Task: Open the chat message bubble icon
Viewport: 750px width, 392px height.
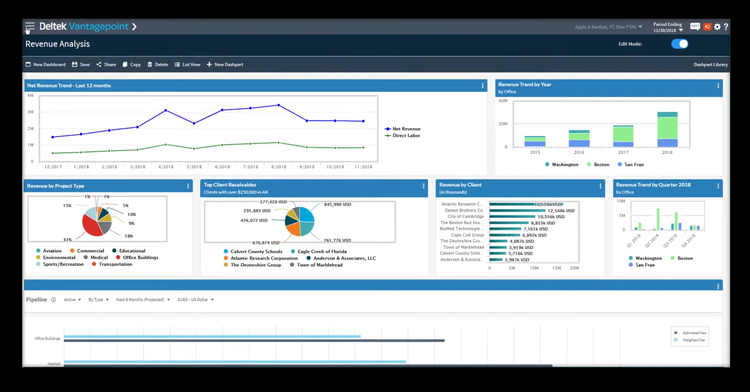Action: point(695,27)
